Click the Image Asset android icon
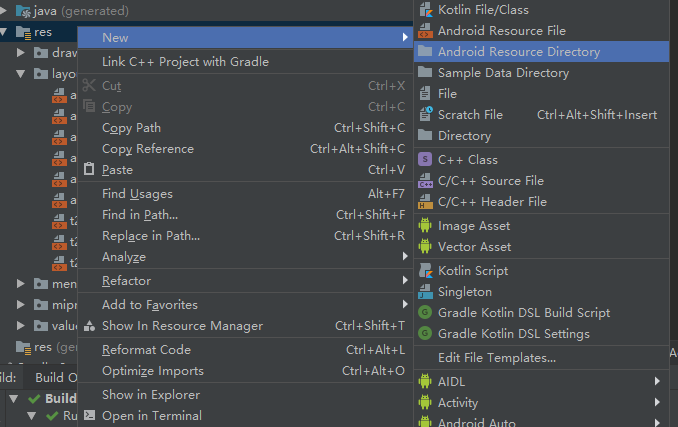The width and height of the screenshot is (678, 427). 425,226
